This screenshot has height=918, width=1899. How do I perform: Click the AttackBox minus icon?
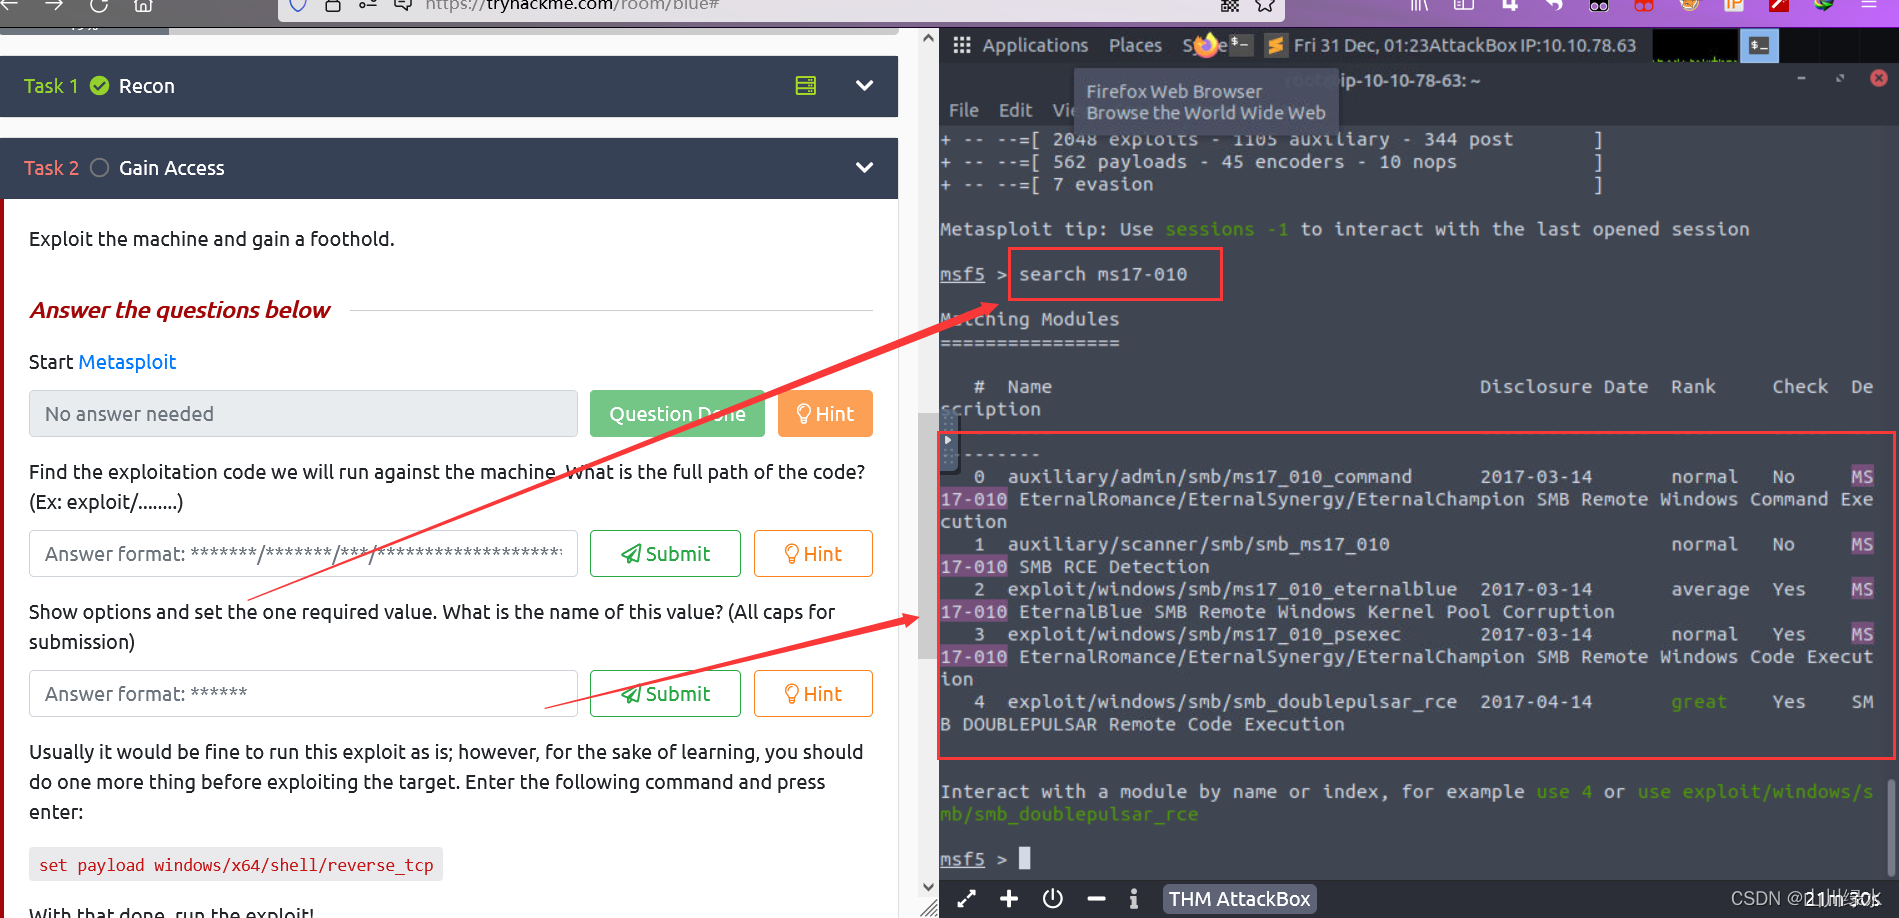(x=1096, y=899)
